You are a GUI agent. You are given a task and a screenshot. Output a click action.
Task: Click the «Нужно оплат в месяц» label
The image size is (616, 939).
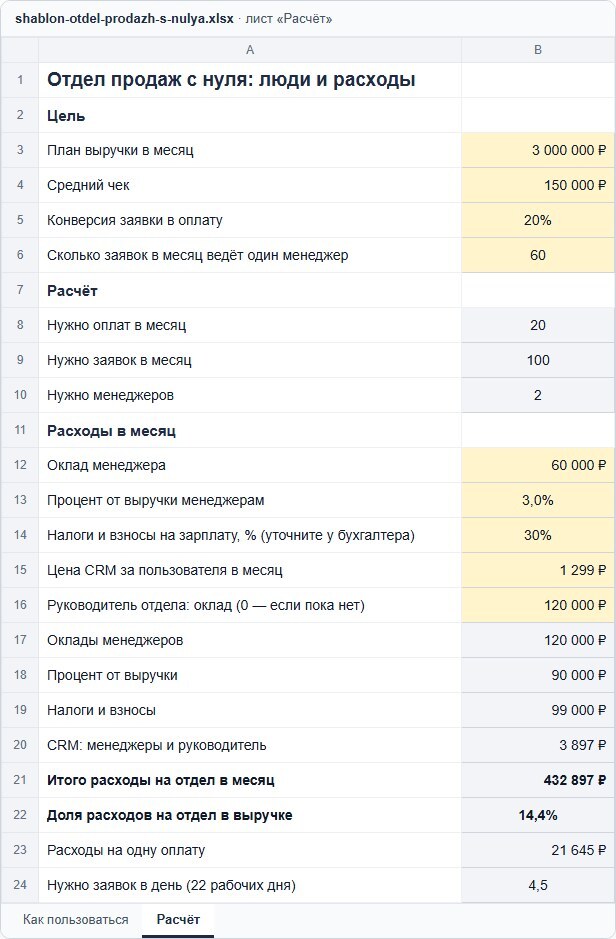click(x=117, y=325)
